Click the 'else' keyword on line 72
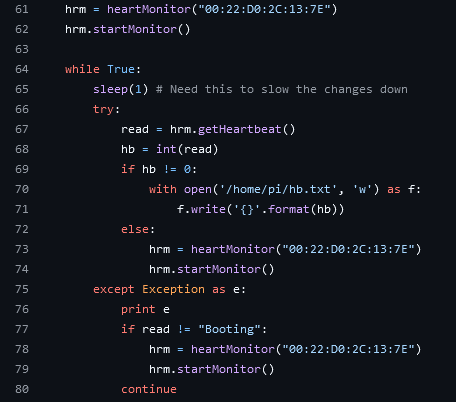This screenshot has width=456, height=402. [x=135, y=229]
